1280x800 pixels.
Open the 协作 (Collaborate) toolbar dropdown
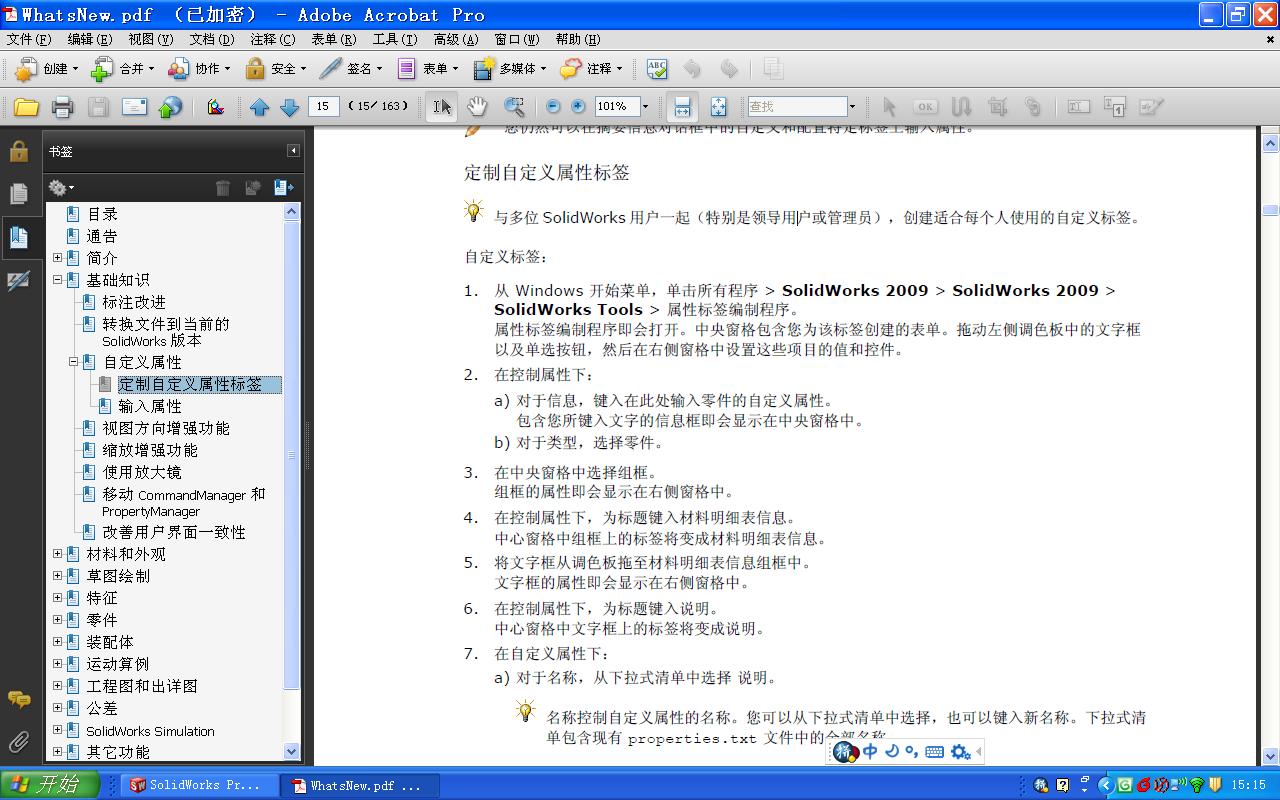click(199, 69)
